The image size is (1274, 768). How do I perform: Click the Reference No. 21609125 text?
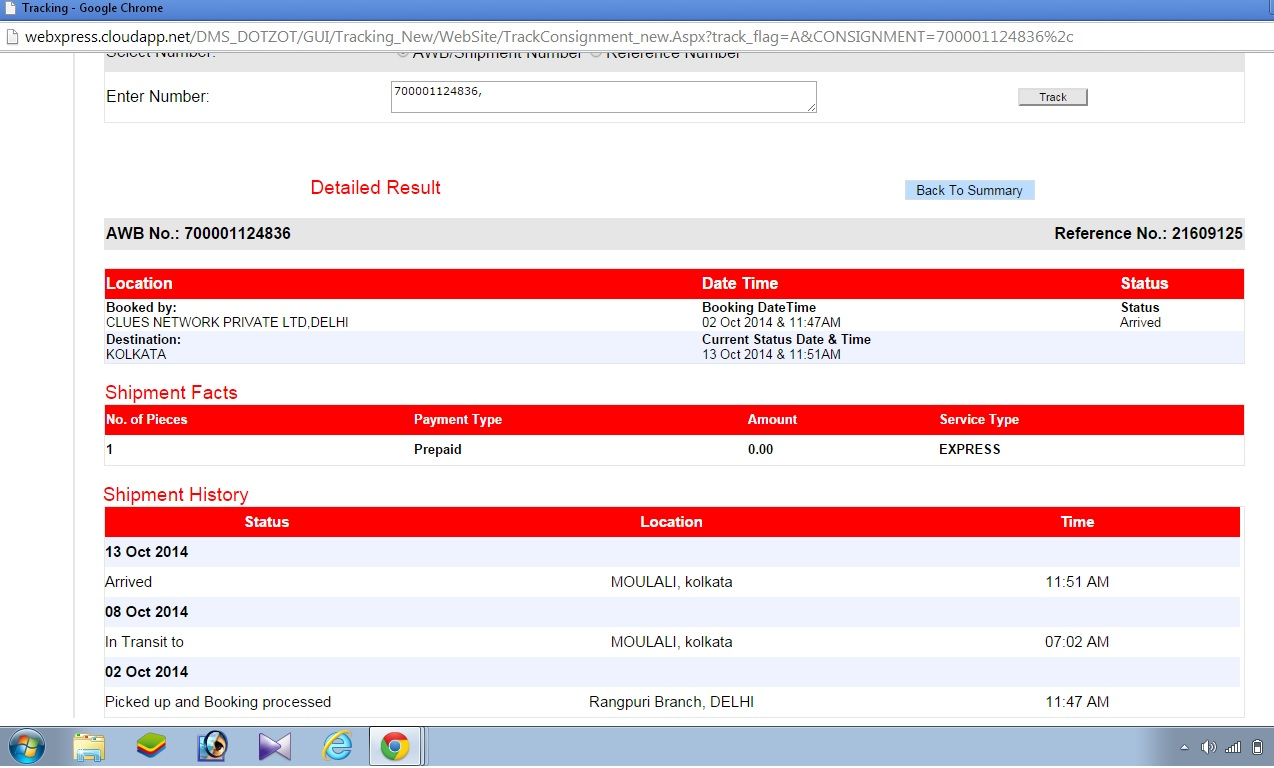pyautogui.click(x=1148, y=234)
